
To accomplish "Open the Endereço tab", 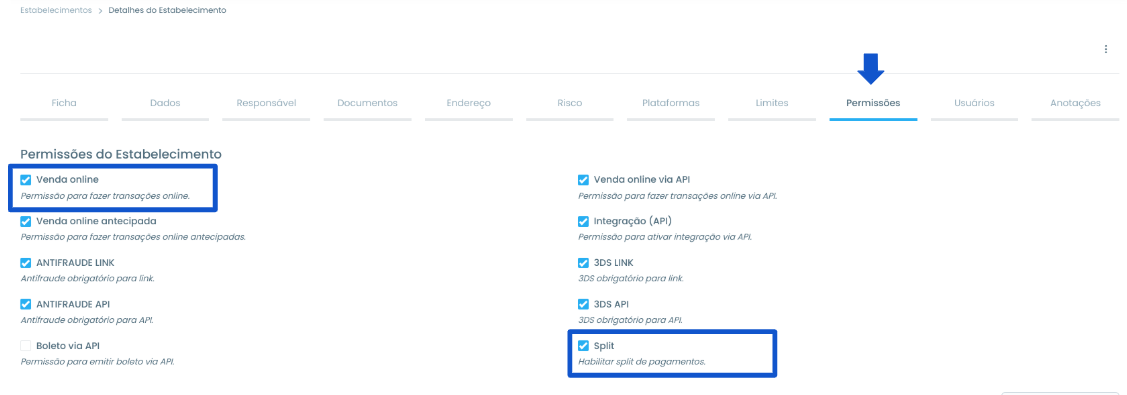I will [469, 103].
